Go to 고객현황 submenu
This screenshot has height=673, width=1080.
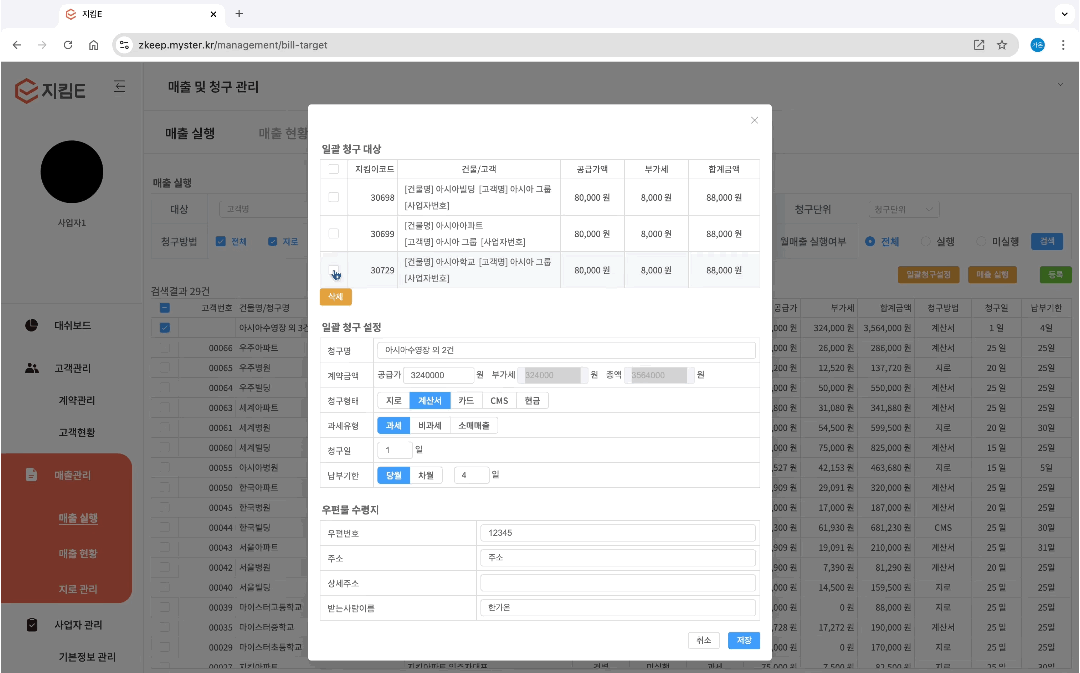pyautogui.click(x=76, y=432)
